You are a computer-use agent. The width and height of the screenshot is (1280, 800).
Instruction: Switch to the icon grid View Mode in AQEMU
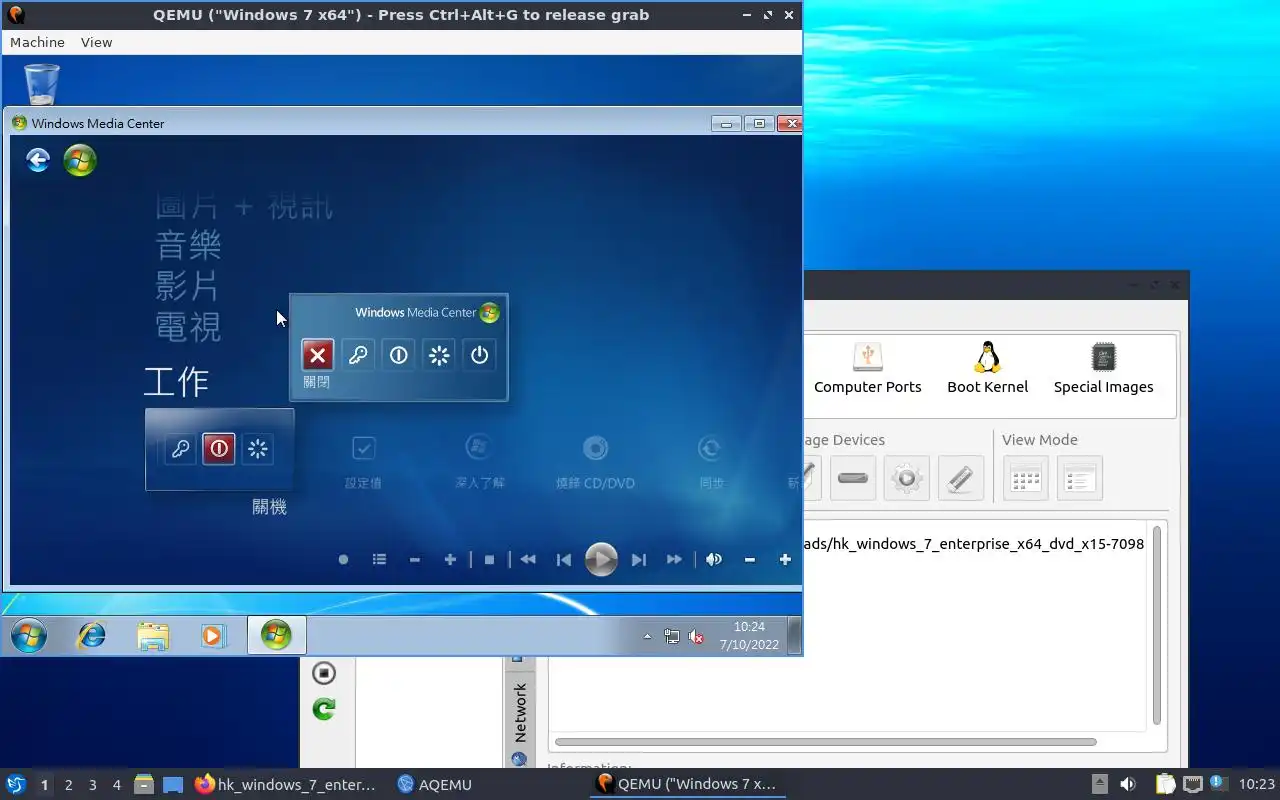1026,478
